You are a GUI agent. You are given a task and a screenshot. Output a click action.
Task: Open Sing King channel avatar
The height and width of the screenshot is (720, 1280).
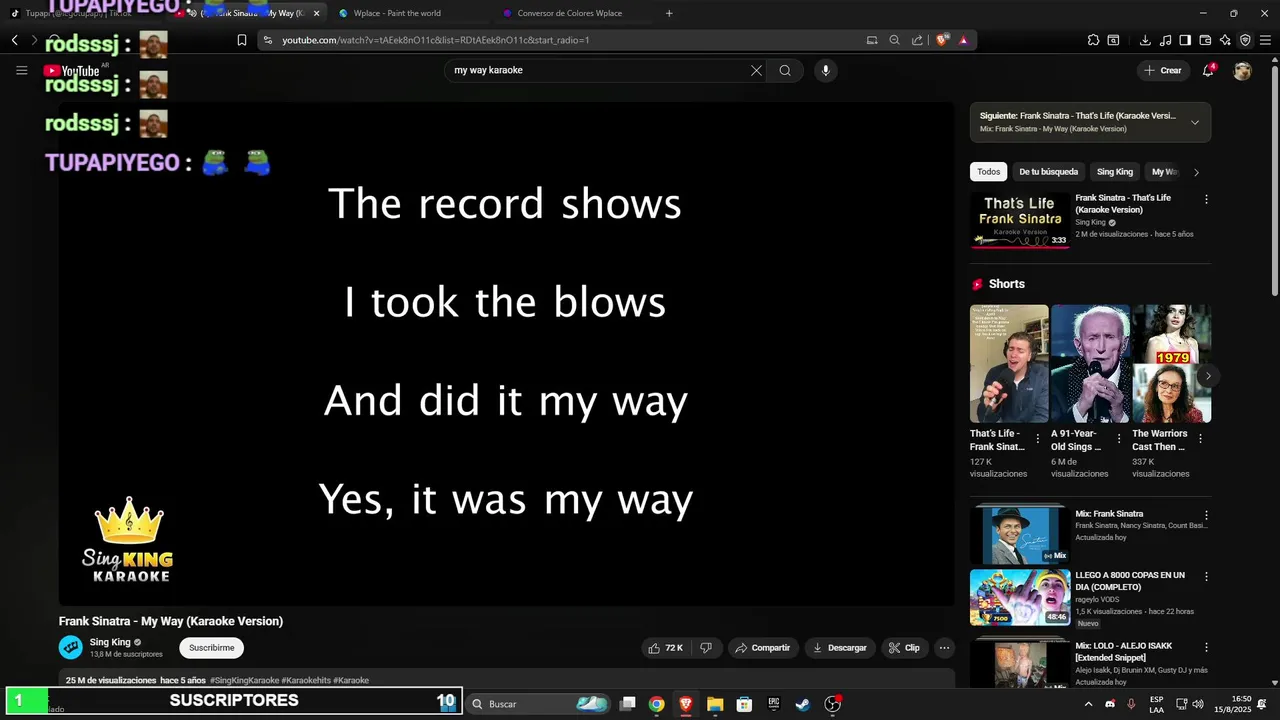click(x=70, y=647)
